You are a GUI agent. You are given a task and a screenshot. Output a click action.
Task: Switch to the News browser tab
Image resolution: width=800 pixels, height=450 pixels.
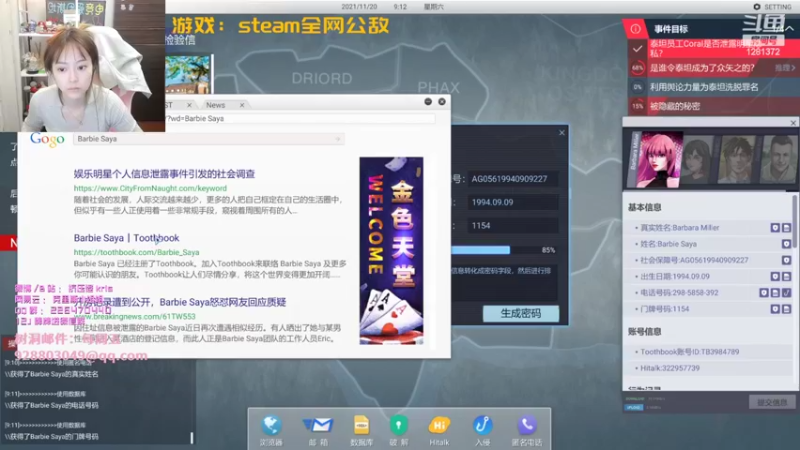click(215, 105)
